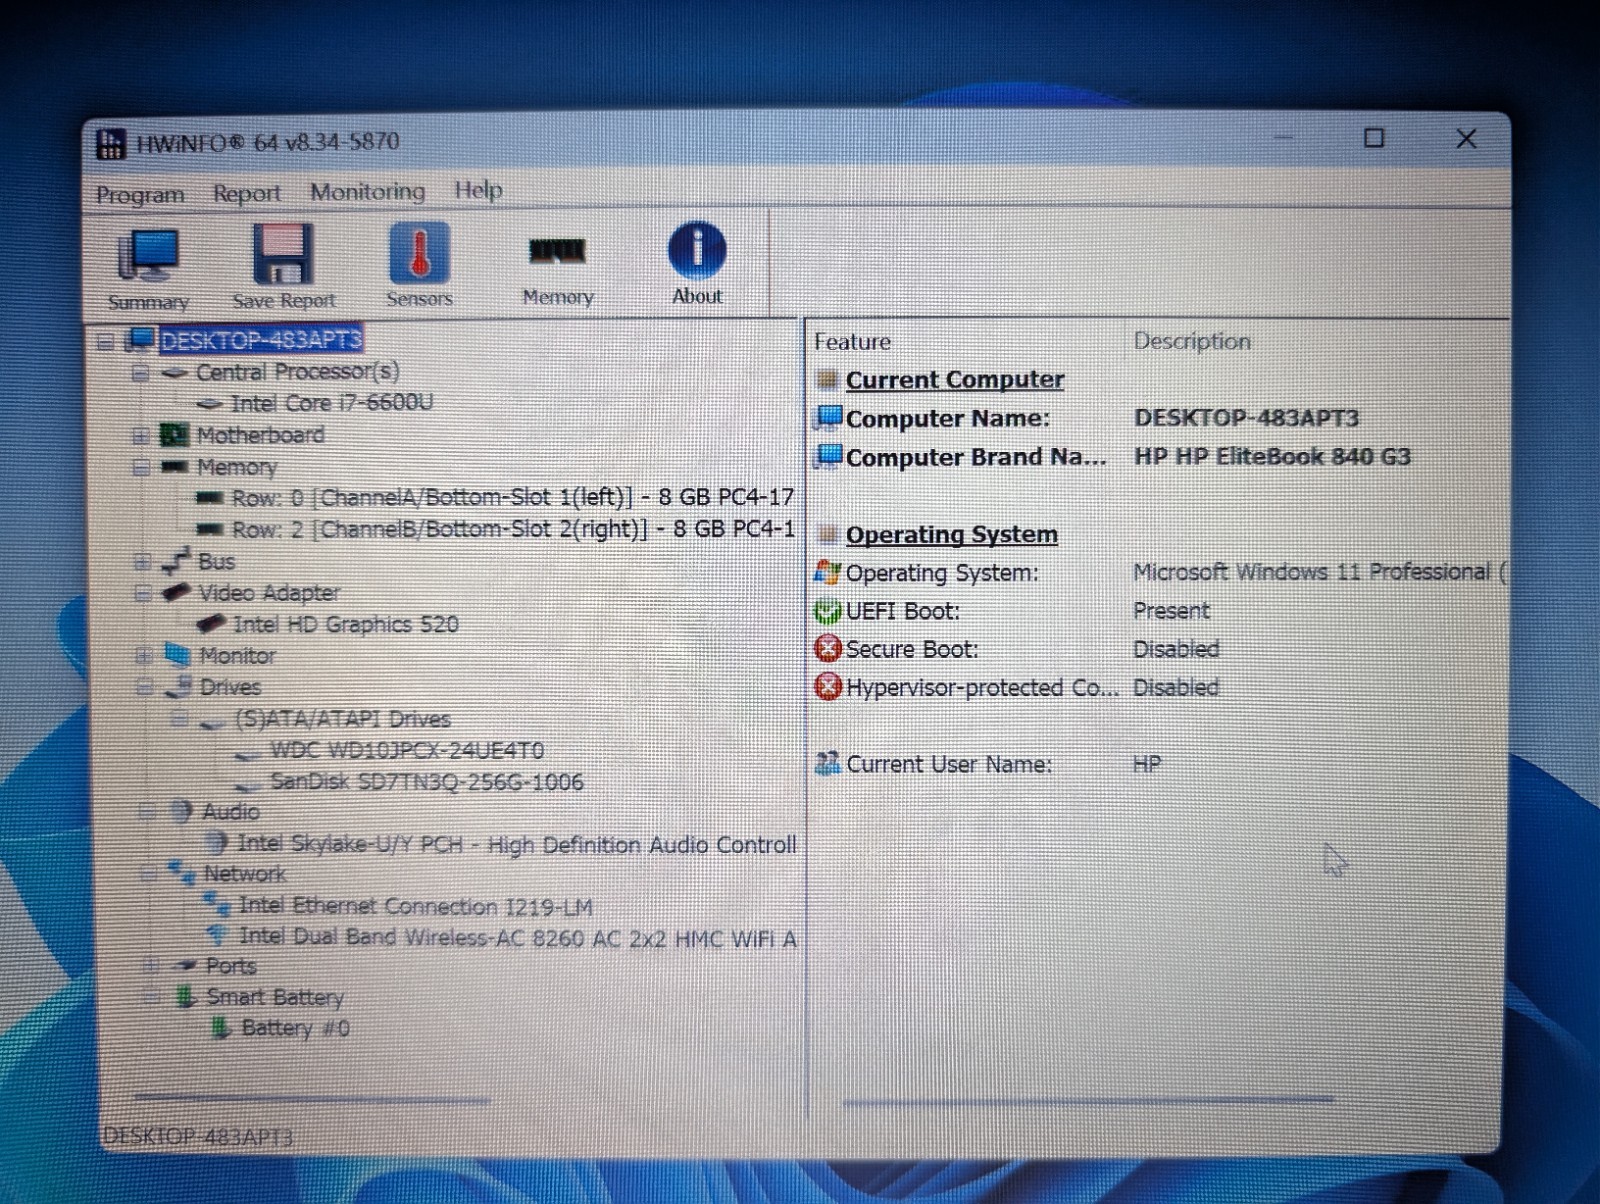
Task: Click the Battery #0 icon
Action: point(221,1028)
